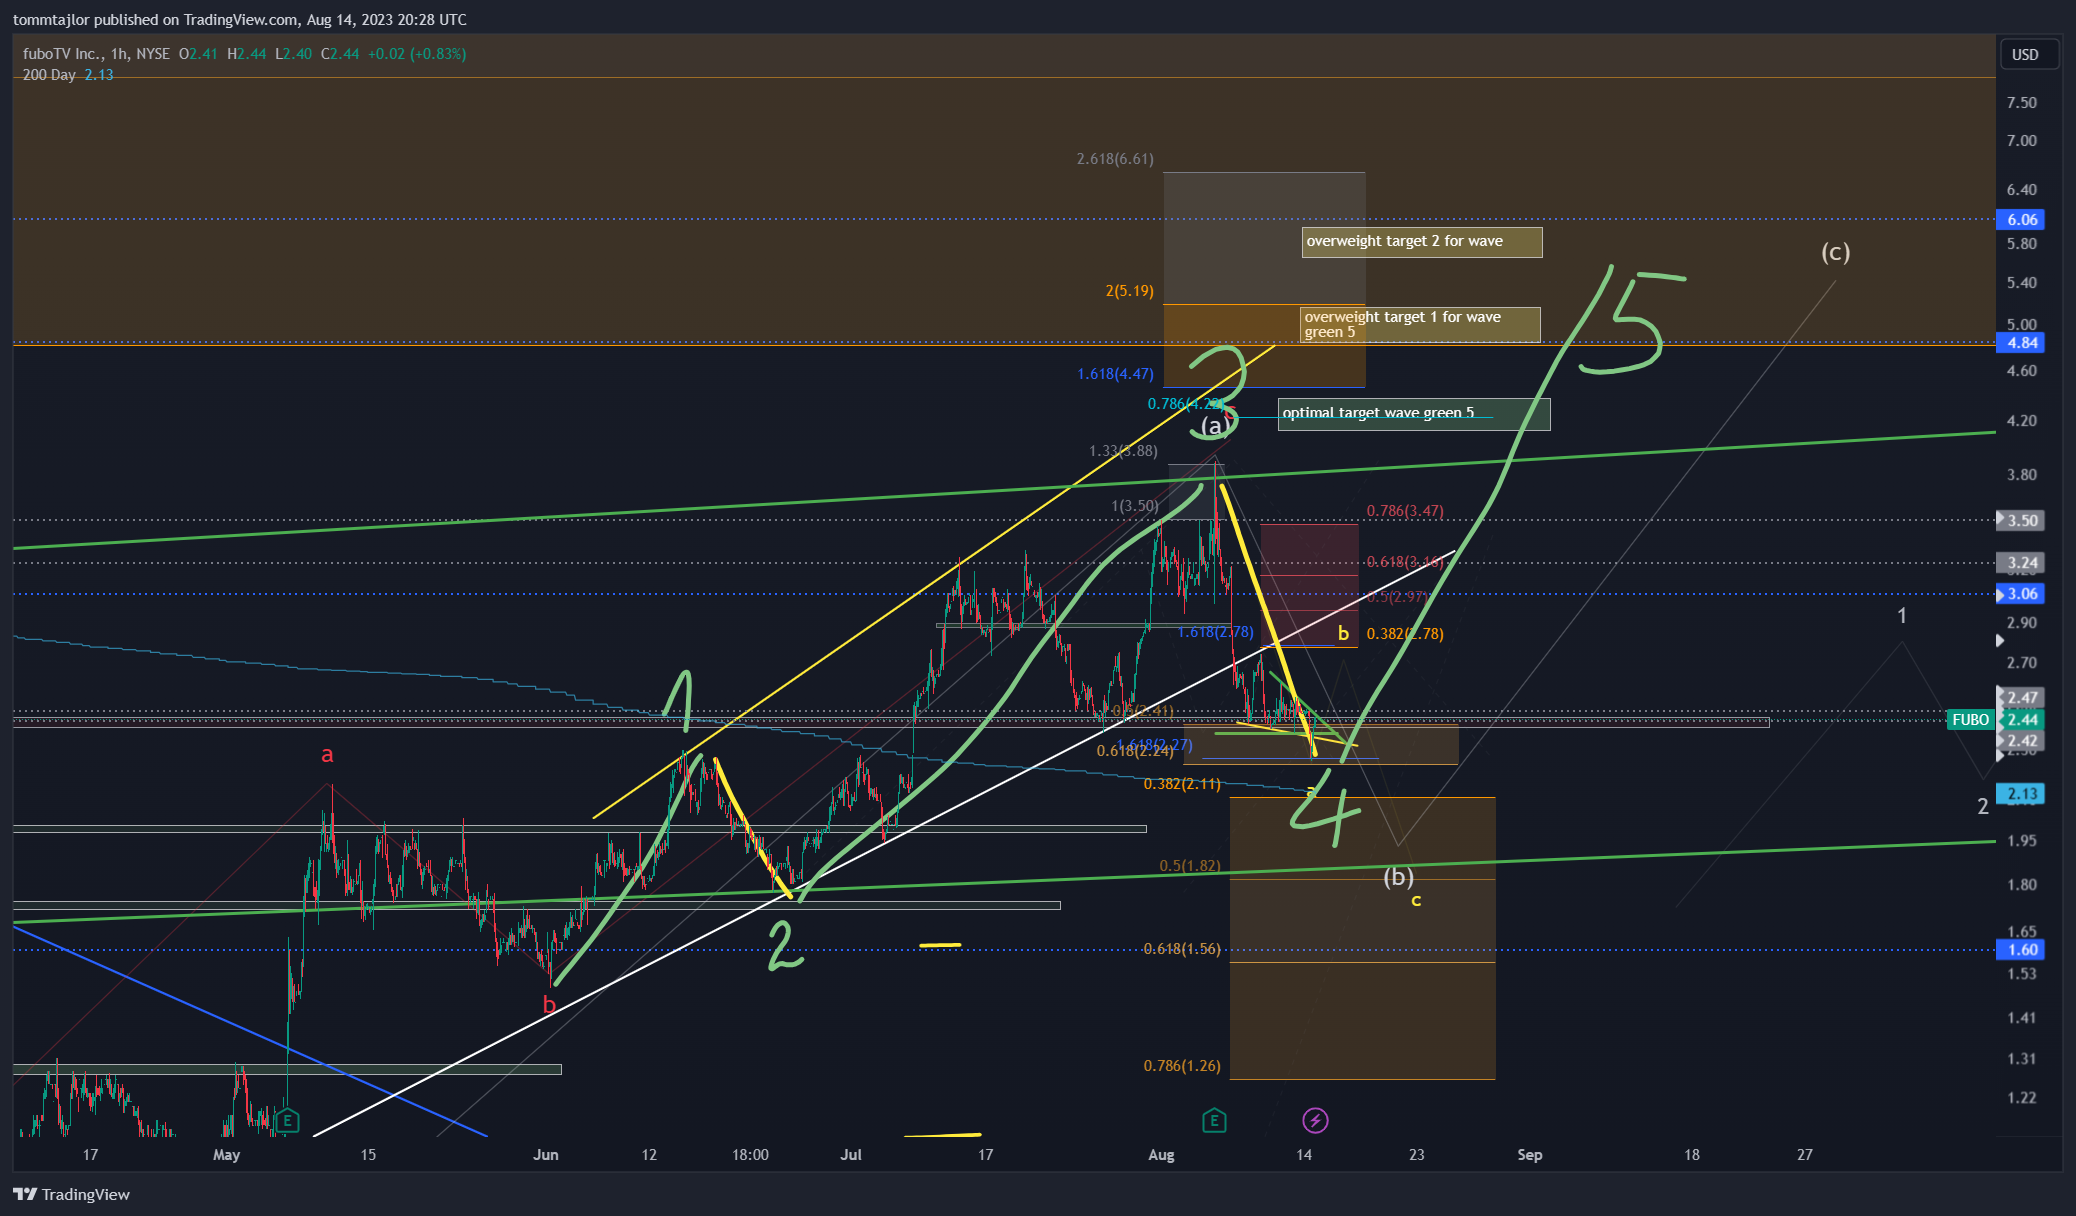Click the 6.06 price level label
The width and height of the screenshot is (2076, 1216).
click(2021, 219)
